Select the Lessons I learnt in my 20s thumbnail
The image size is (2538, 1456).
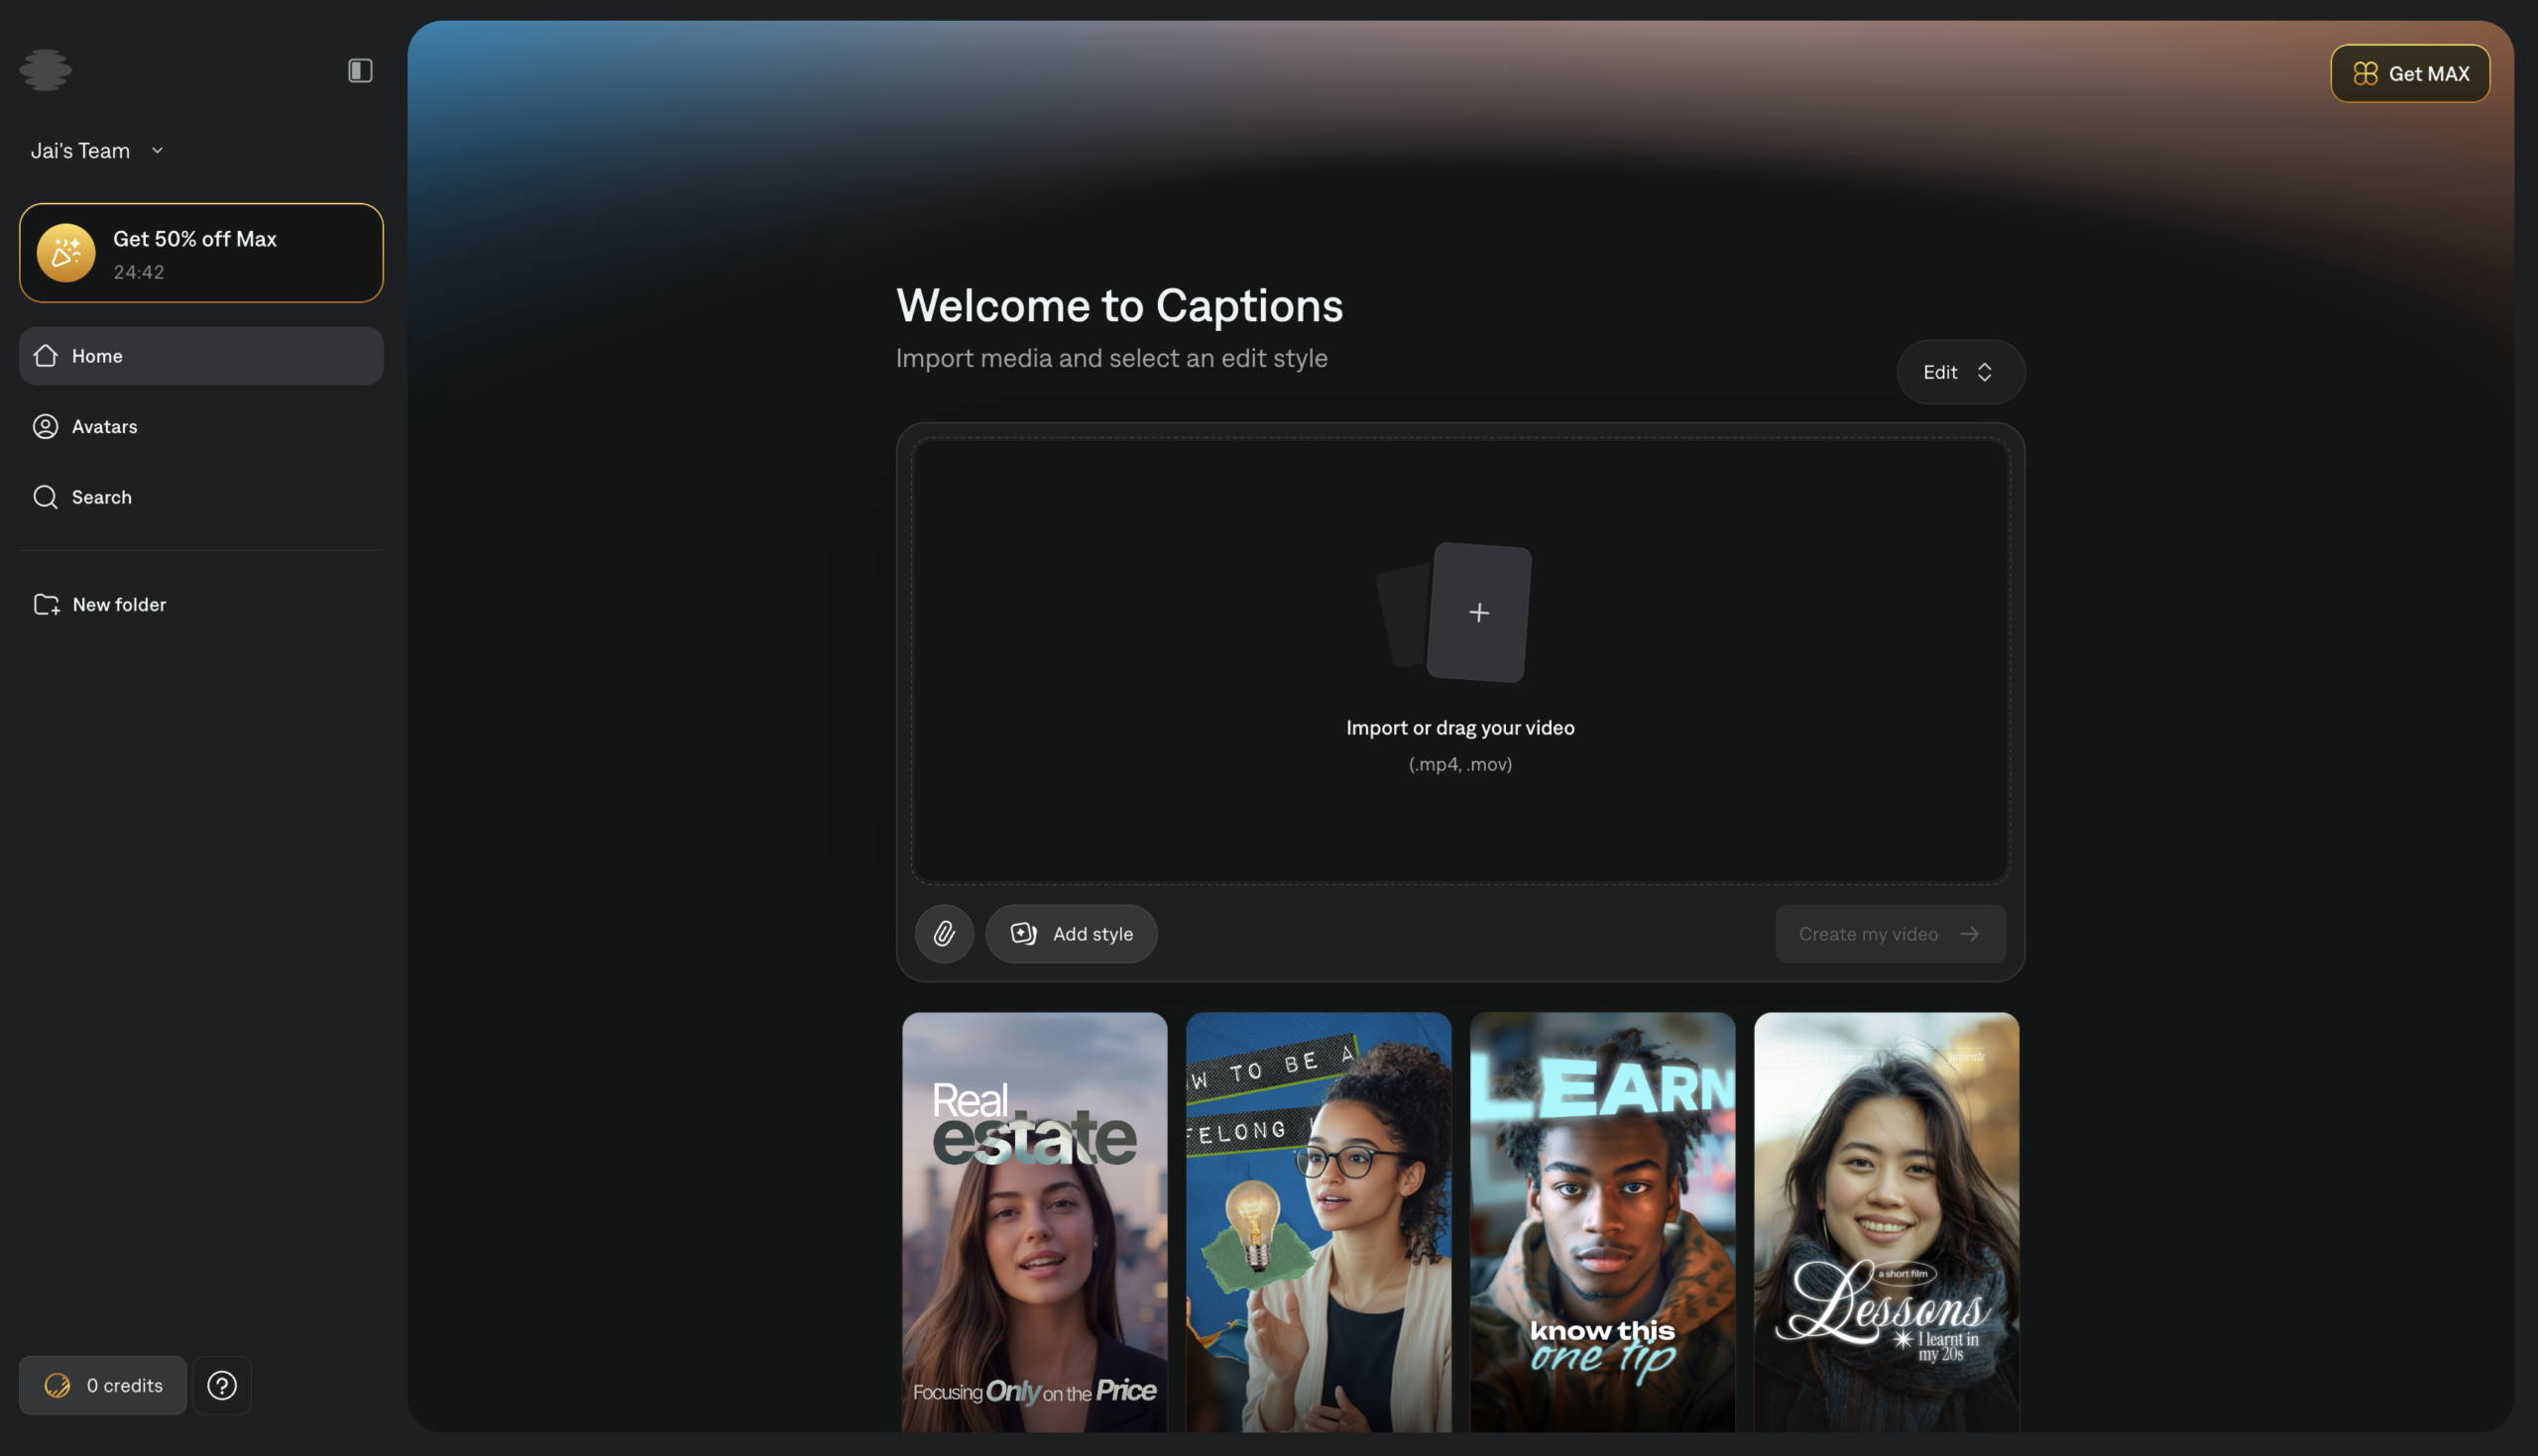[x=1886, y=1222]
